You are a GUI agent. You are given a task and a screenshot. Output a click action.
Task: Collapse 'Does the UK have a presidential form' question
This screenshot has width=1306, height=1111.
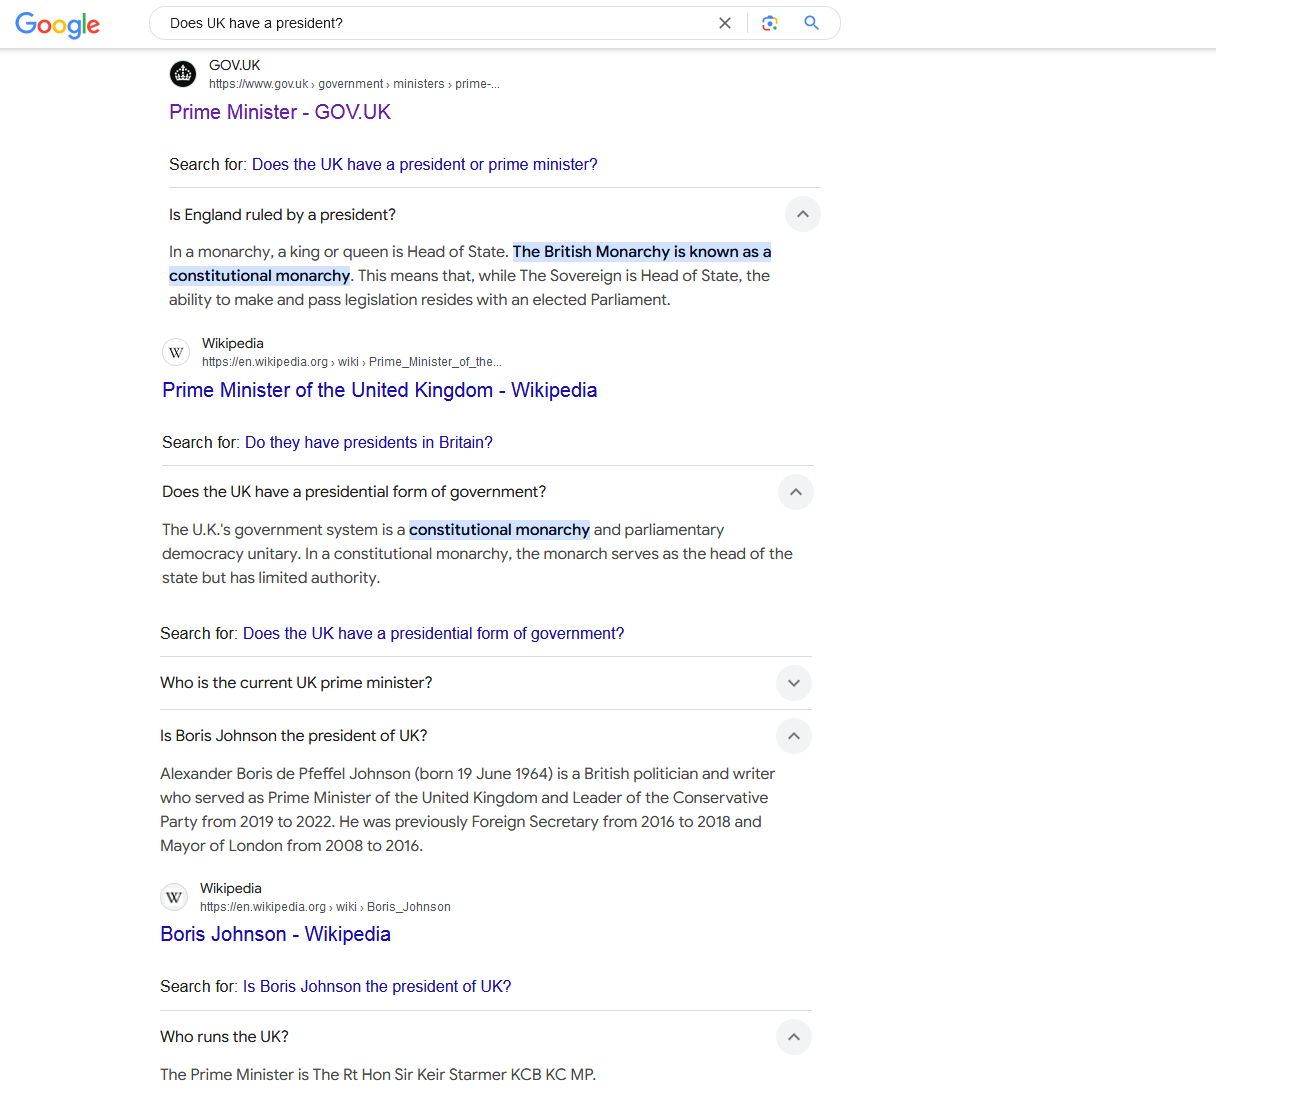[x=795, y=492]
